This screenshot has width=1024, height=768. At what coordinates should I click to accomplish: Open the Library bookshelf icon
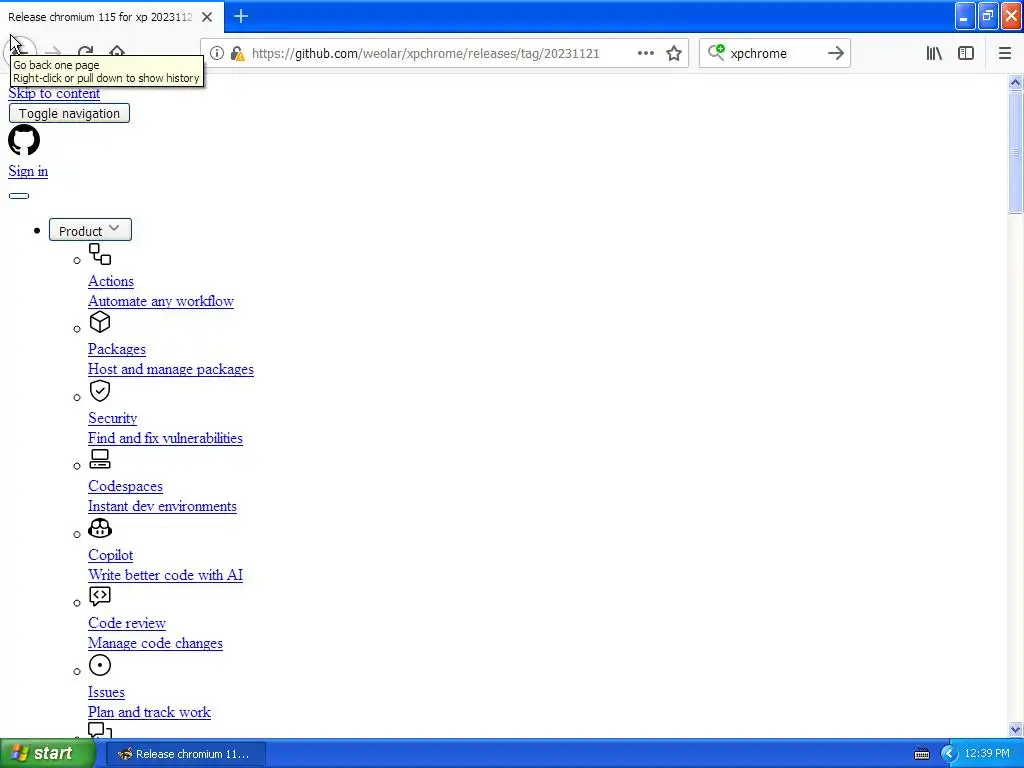pyautogui.click(x=934, y=54)
